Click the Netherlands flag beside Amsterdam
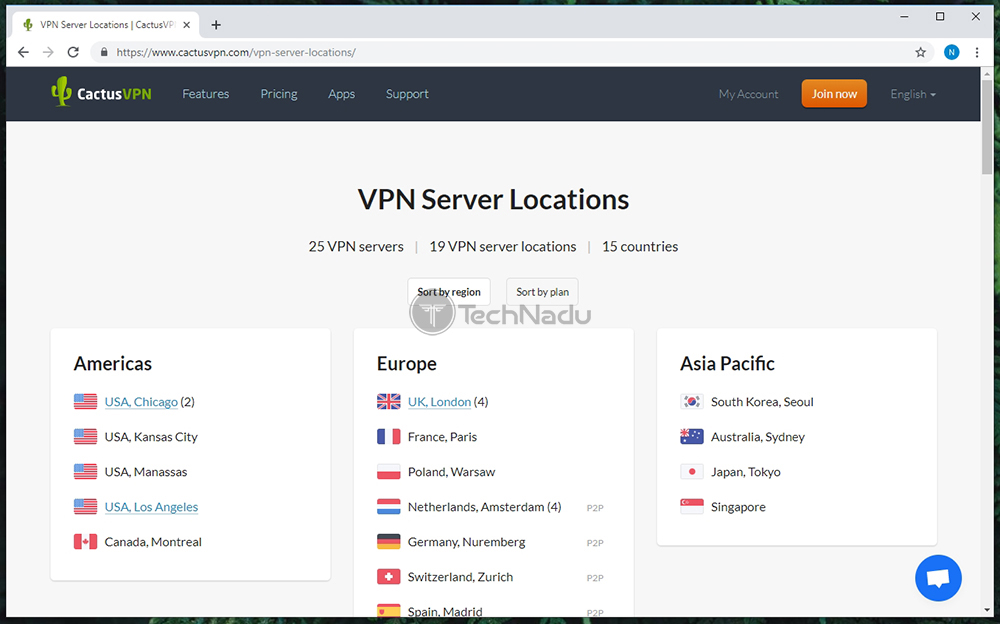 388,507
